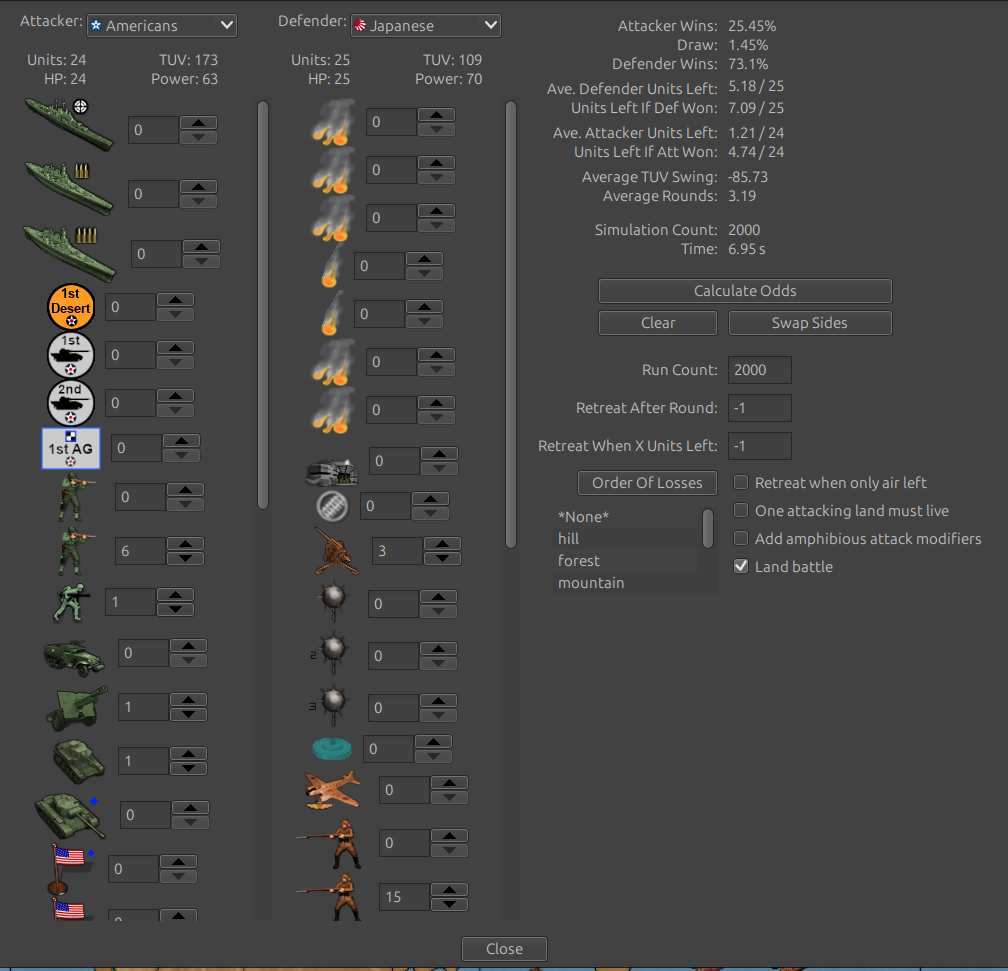1008x971 pixels.
Task: Select the 1st AG unit icon
Action: 70,448
